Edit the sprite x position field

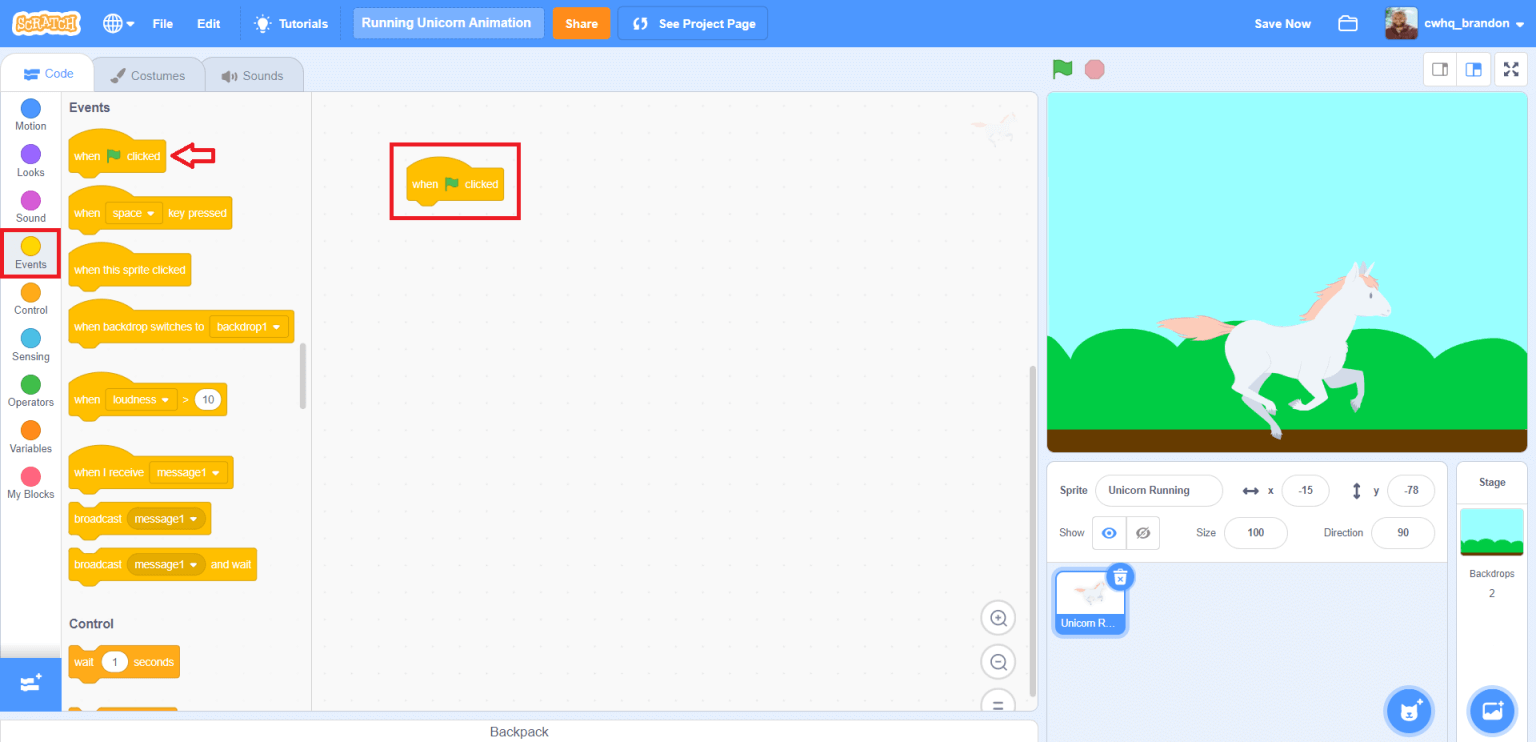tap(1305, 490)
